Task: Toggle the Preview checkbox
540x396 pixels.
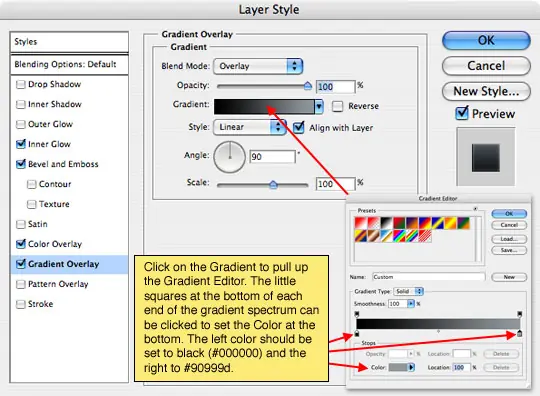Action: pos(461,113)
